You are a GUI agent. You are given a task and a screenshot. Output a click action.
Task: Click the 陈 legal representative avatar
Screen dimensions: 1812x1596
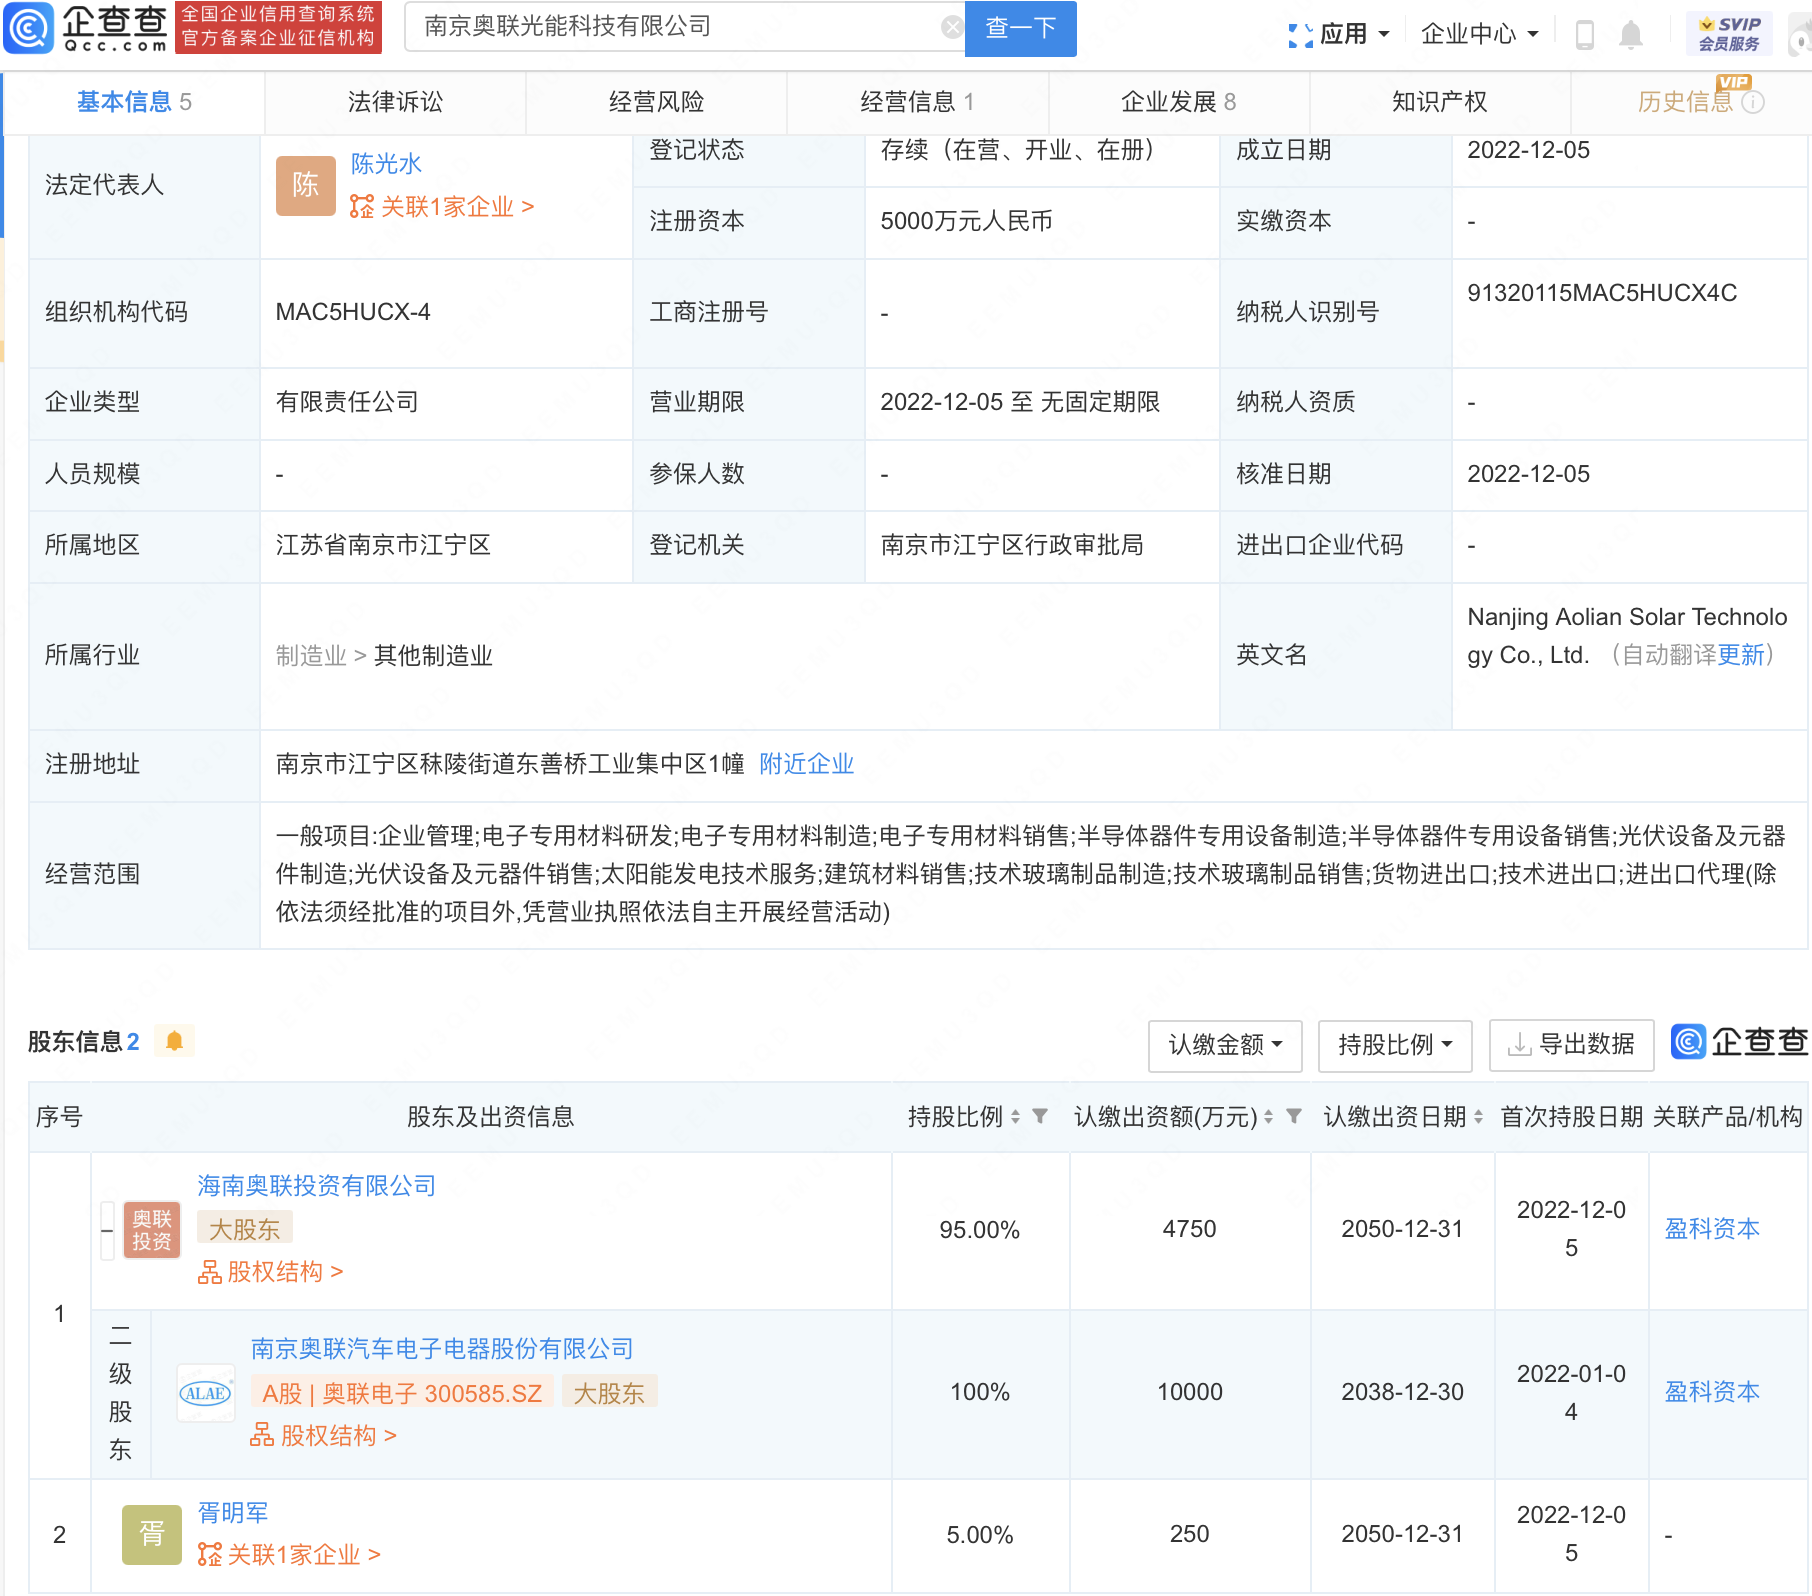[x=306, y=185]
